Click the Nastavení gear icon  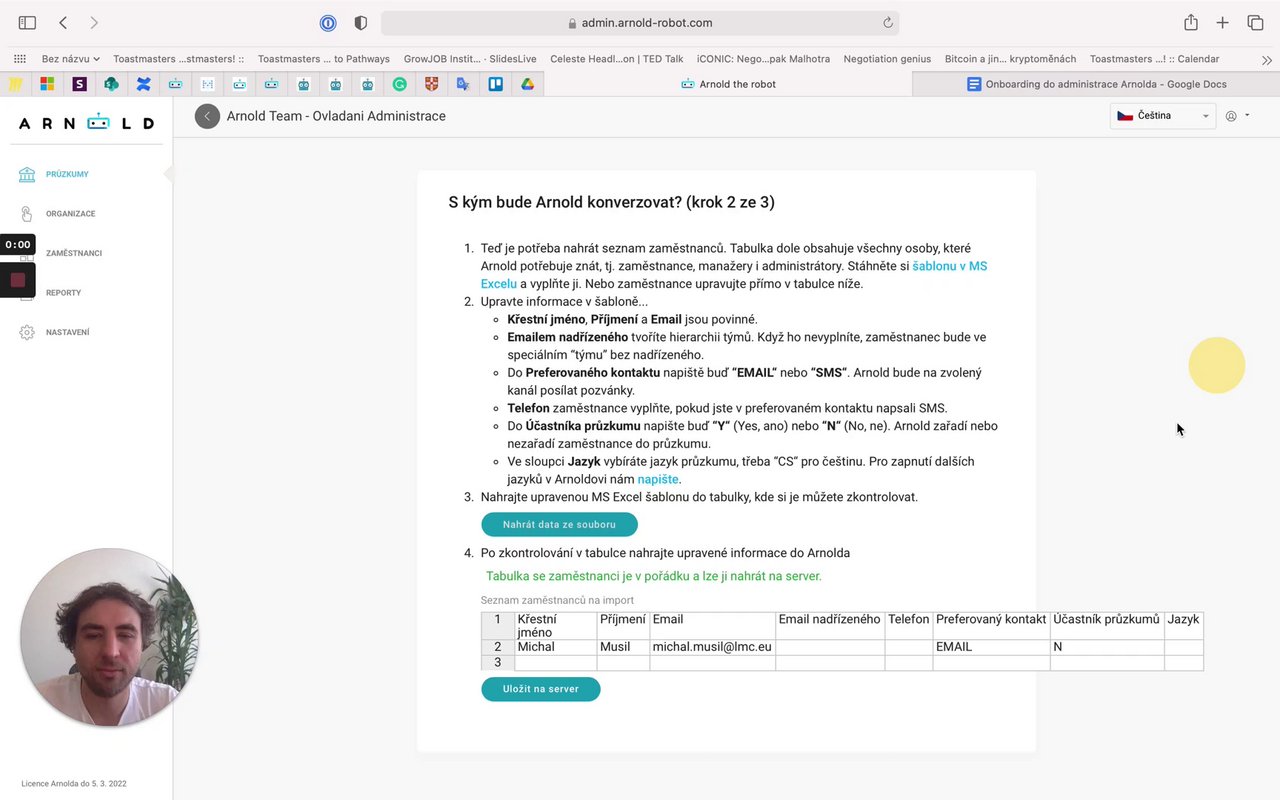coord(27,332)
